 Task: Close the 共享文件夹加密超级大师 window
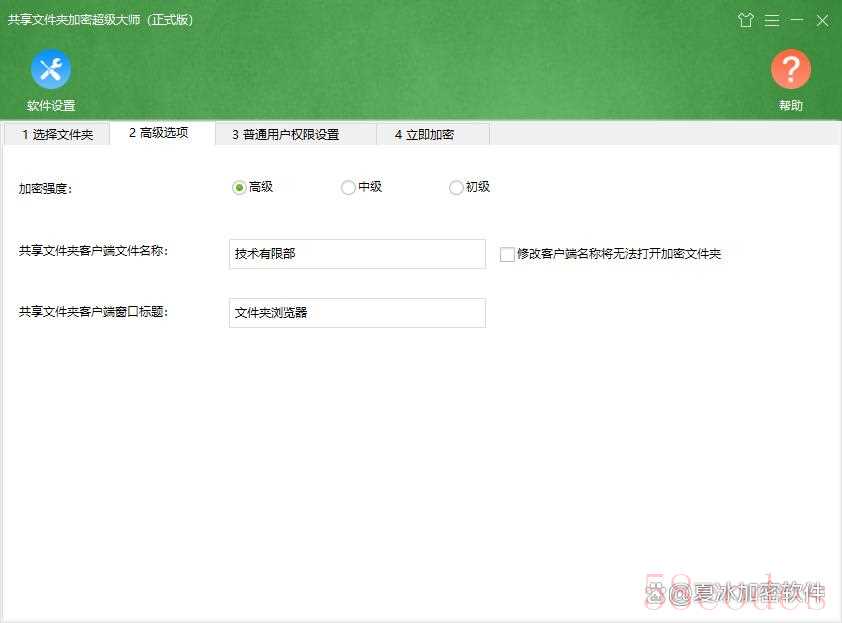tap(822, 20)
